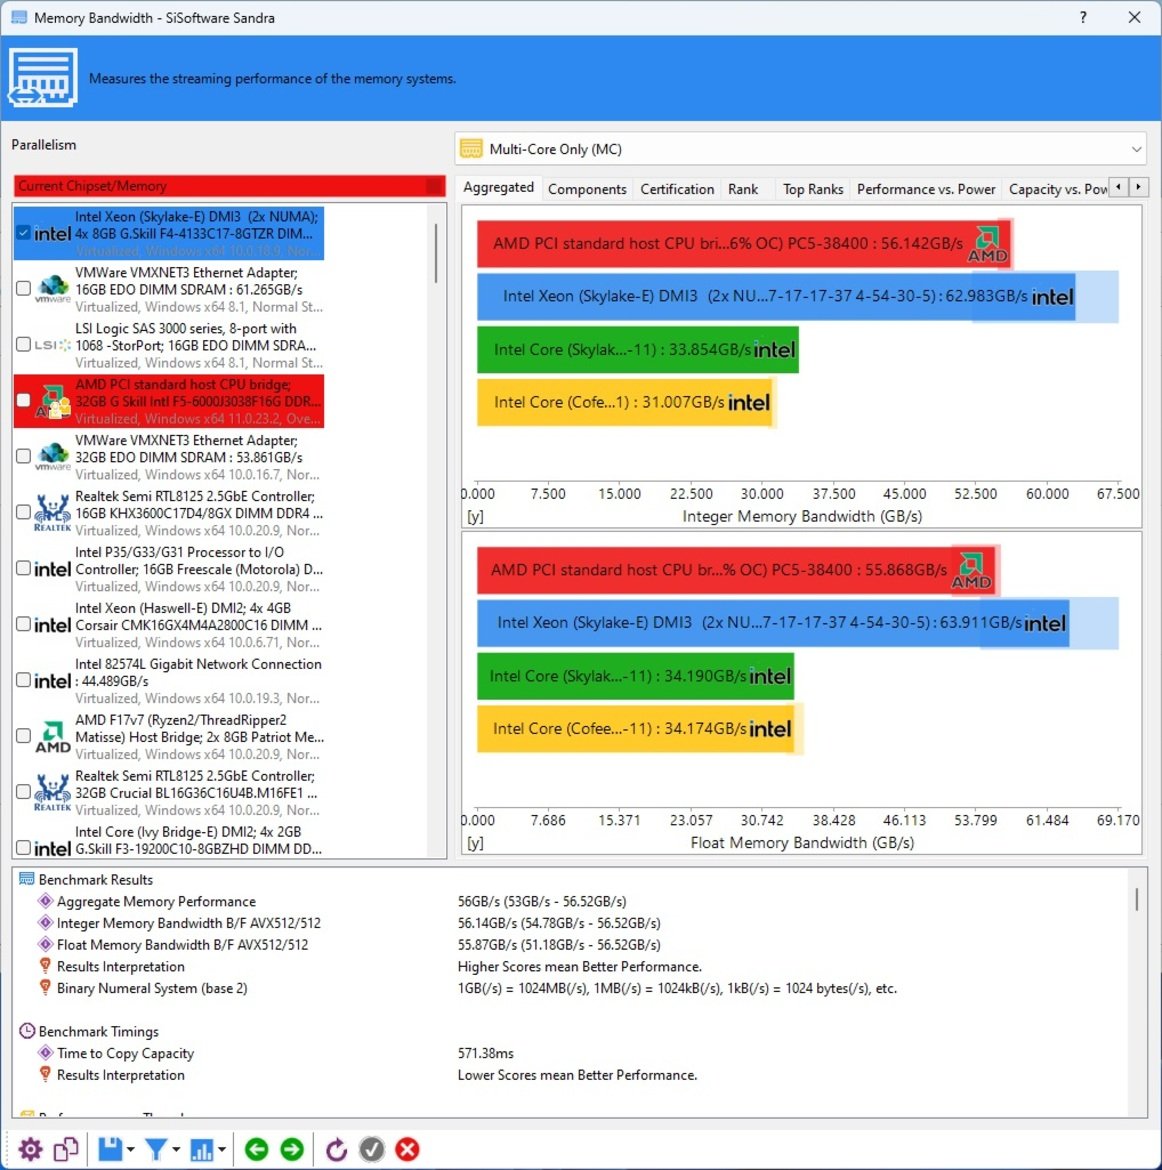
Task: Uncheck the Intel Xeon Skylake-E DMI3 entry checkbox
Action: [23, 233]
